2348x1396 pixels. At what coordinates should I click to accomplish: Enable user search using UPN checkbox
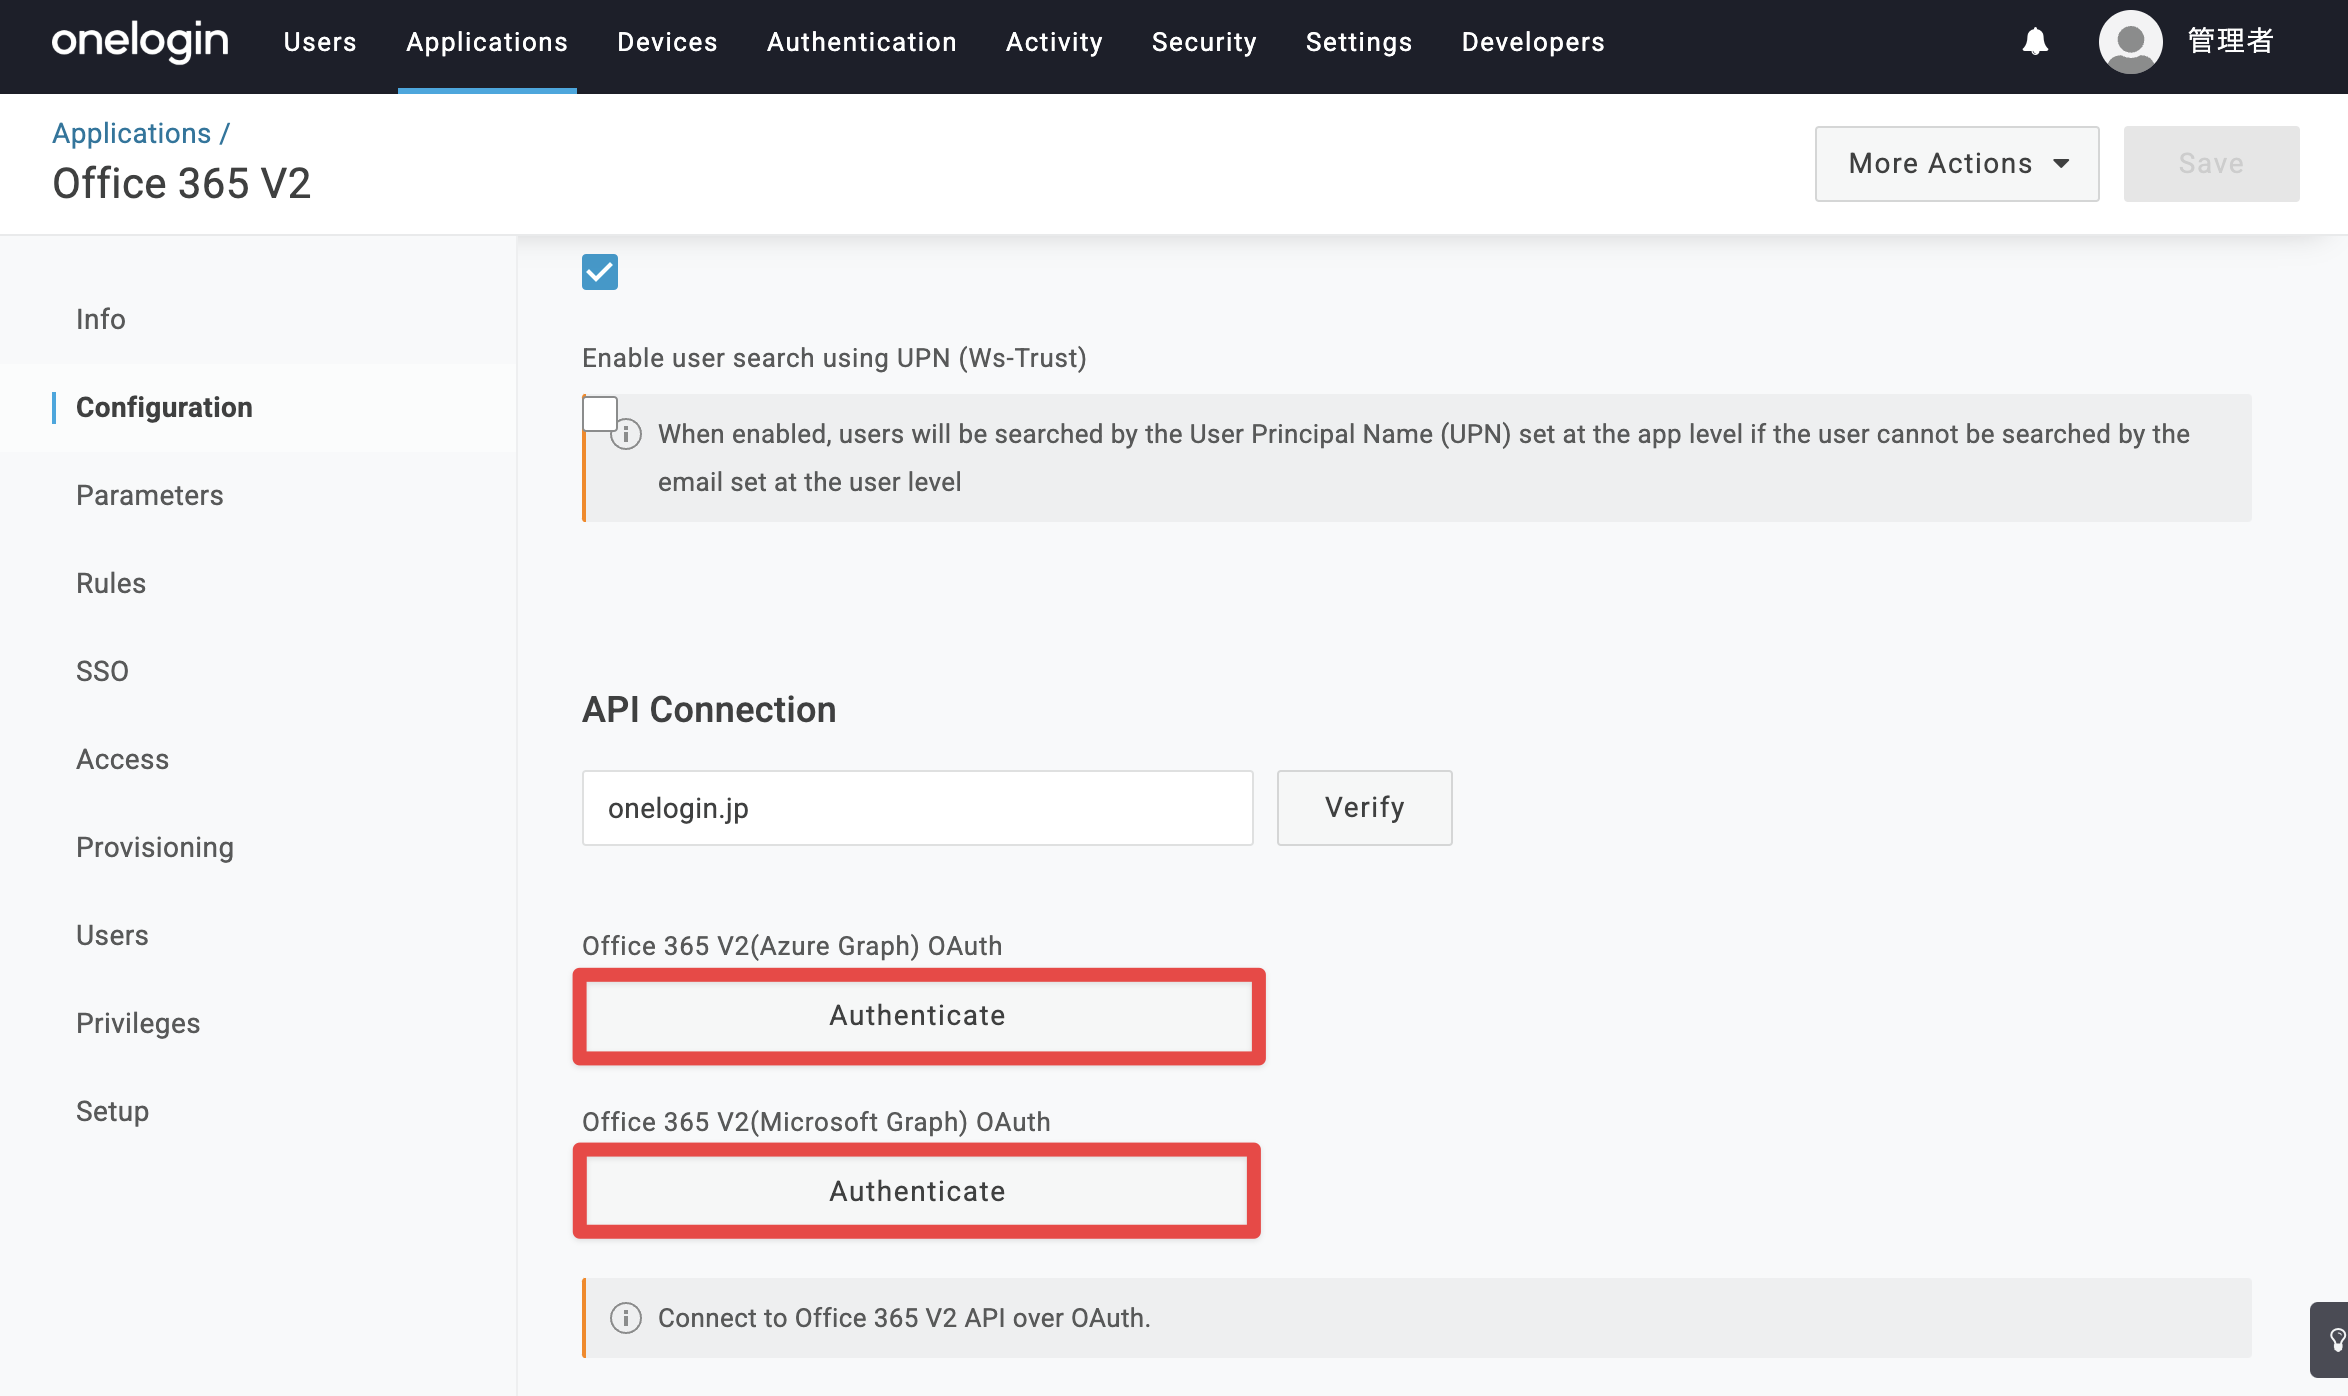coord(600,413)
